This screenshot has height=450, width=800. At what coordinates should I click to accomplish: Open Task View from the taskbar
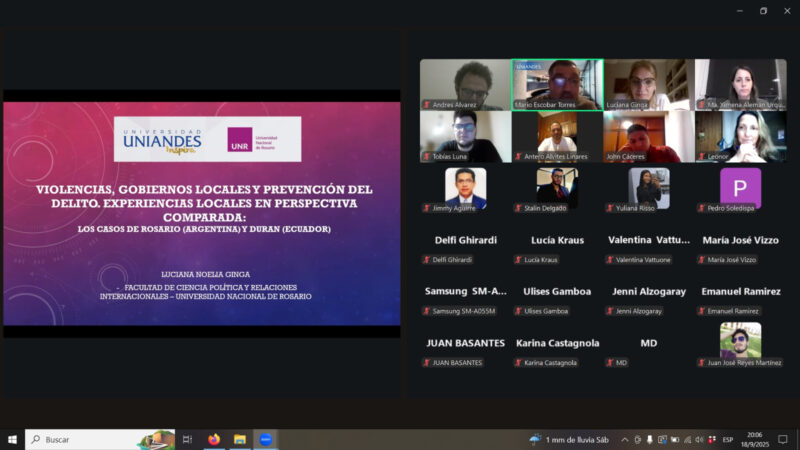pyautogui.click(x=187, y=439)
